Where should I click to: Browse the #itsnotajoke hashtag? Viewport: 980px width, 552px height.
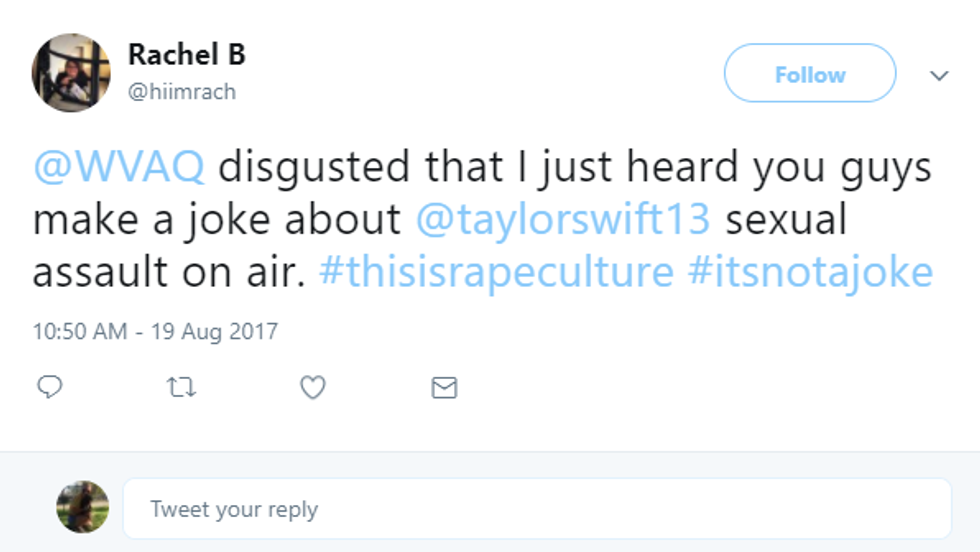[810, 272]
